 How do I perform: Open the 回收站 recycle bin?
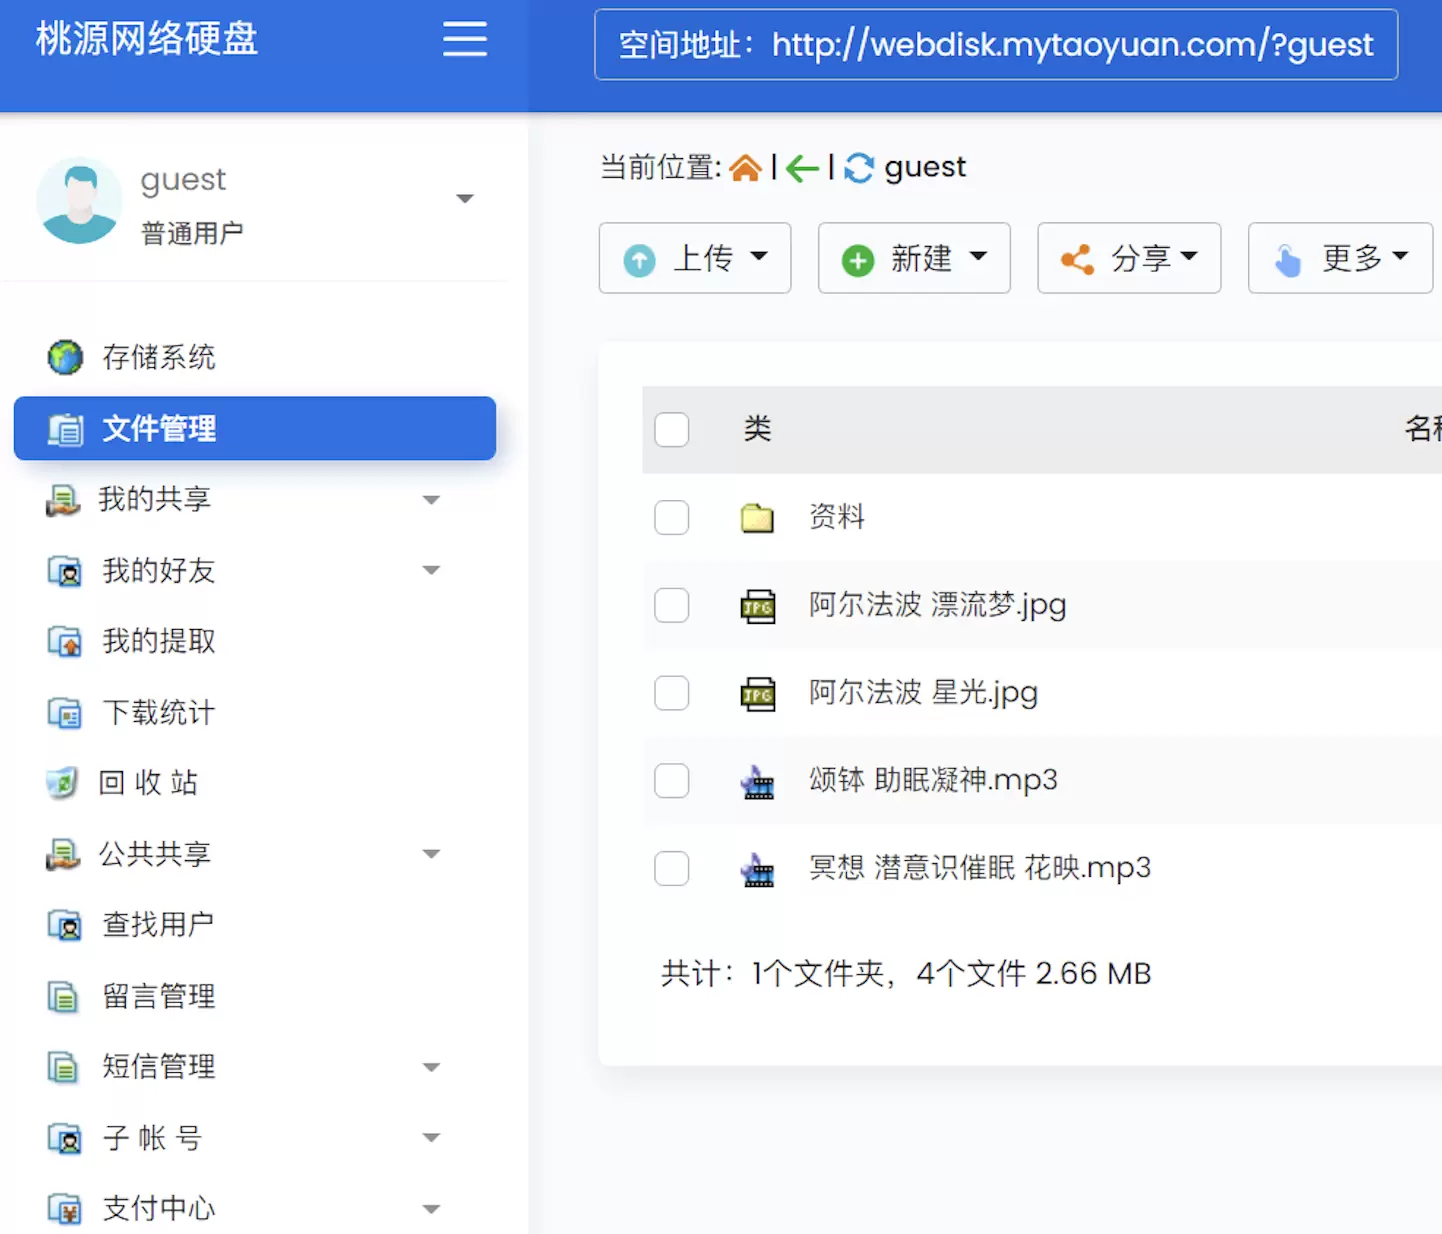coord(149,783)
